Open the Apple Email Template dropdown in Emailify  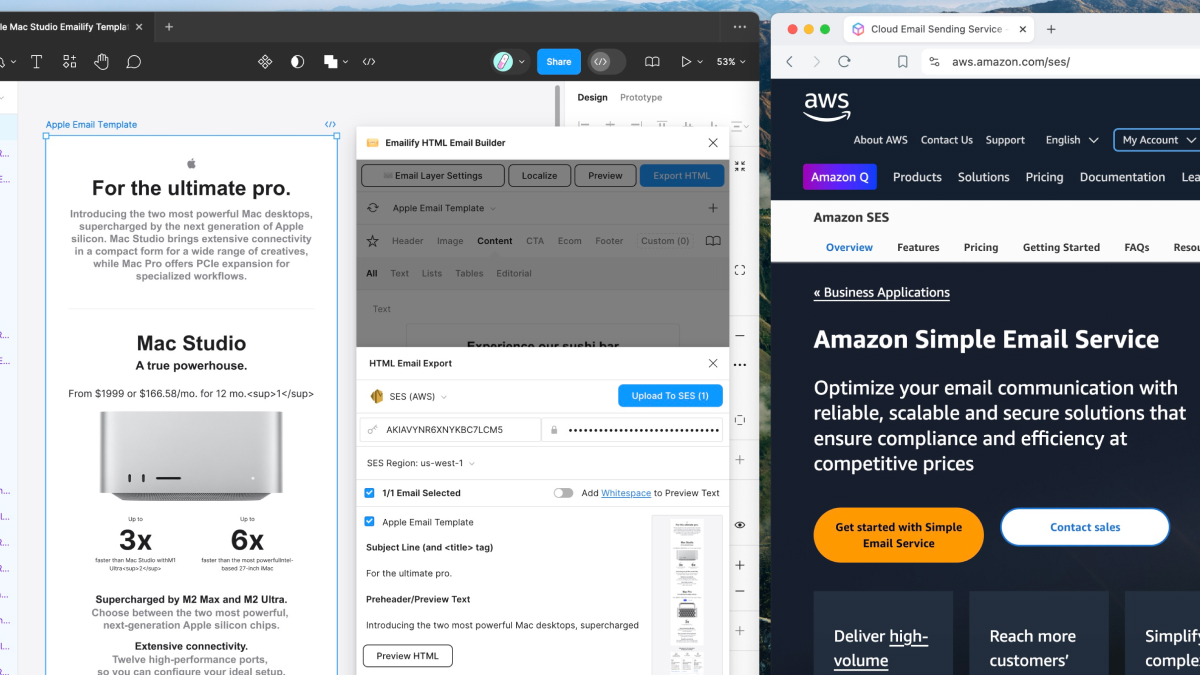point(444,208)
